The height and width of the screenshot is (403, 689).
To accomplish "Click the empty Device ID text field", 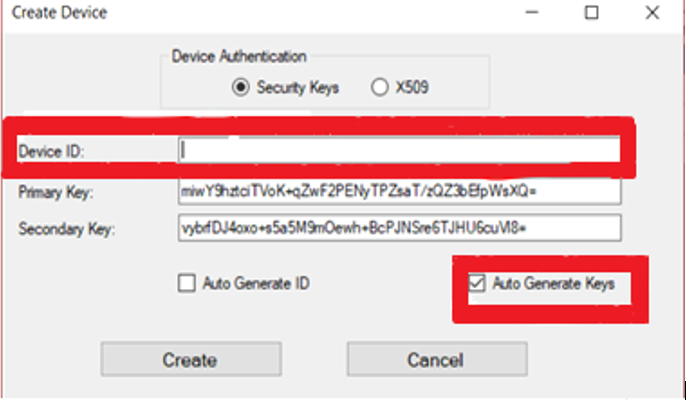I will point(399,150).
